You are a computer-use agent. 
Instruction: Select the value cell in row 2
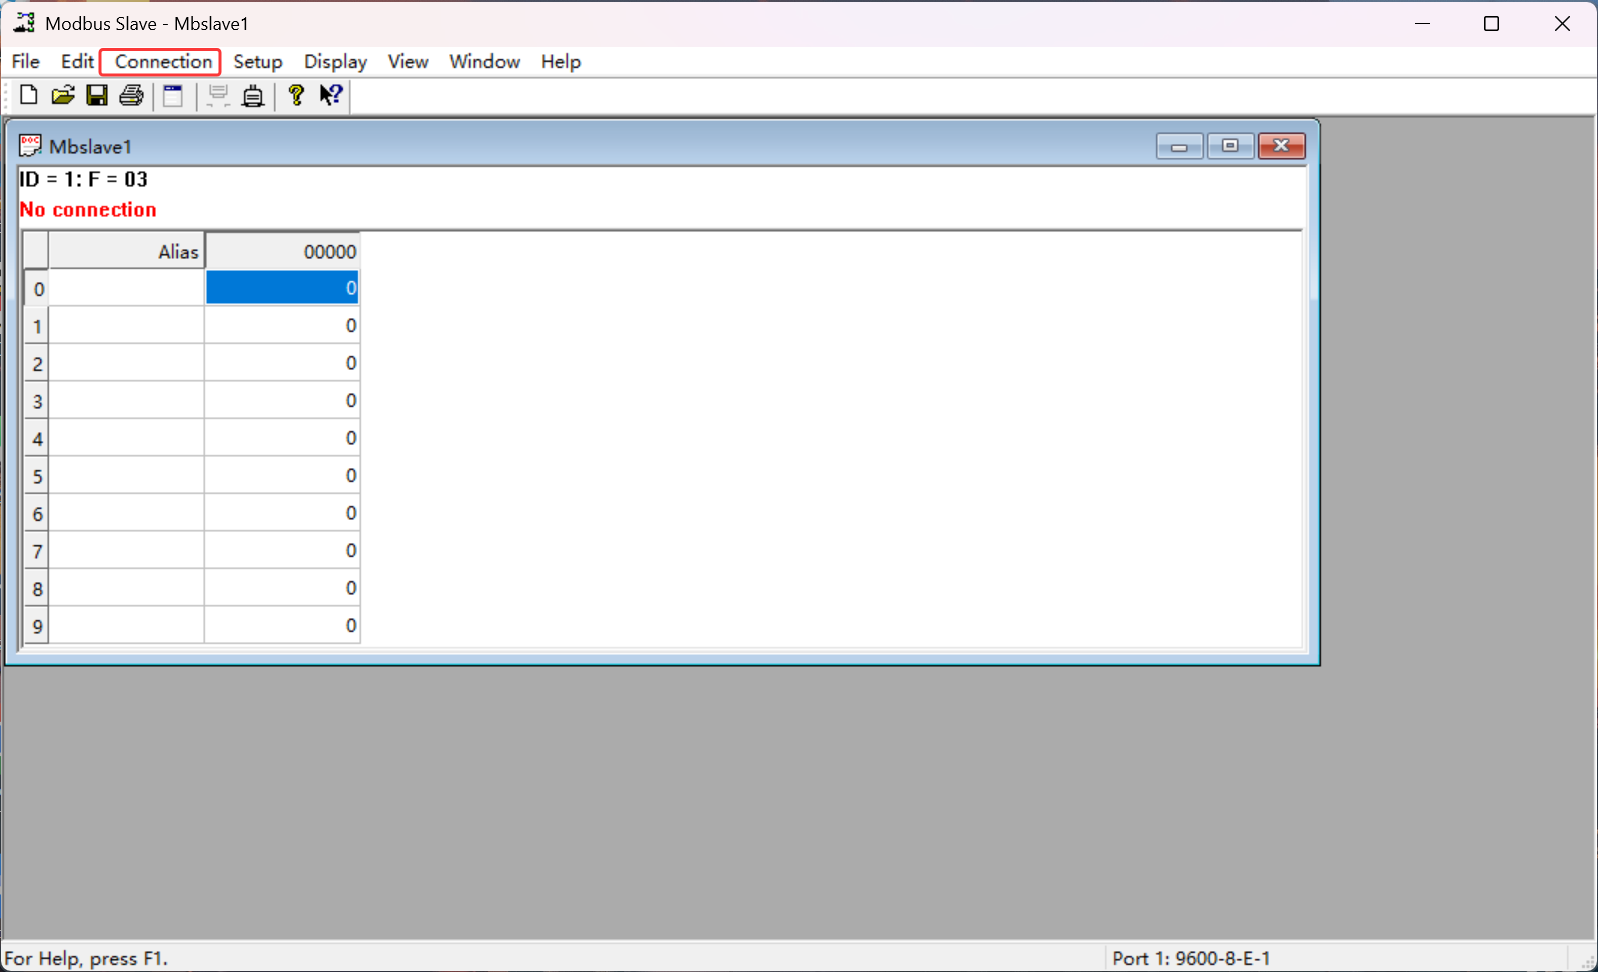pyautogui.click(x=282, y=363)
